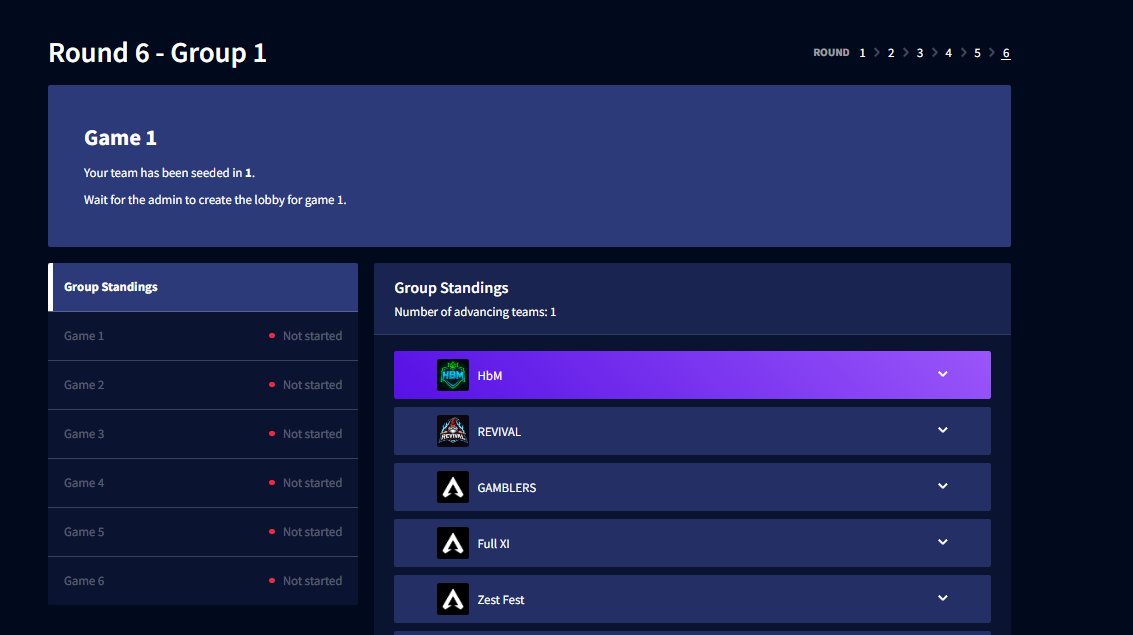1133x635 pixels.
Task: Click the Group Standings panel heading
Action: 451,288
